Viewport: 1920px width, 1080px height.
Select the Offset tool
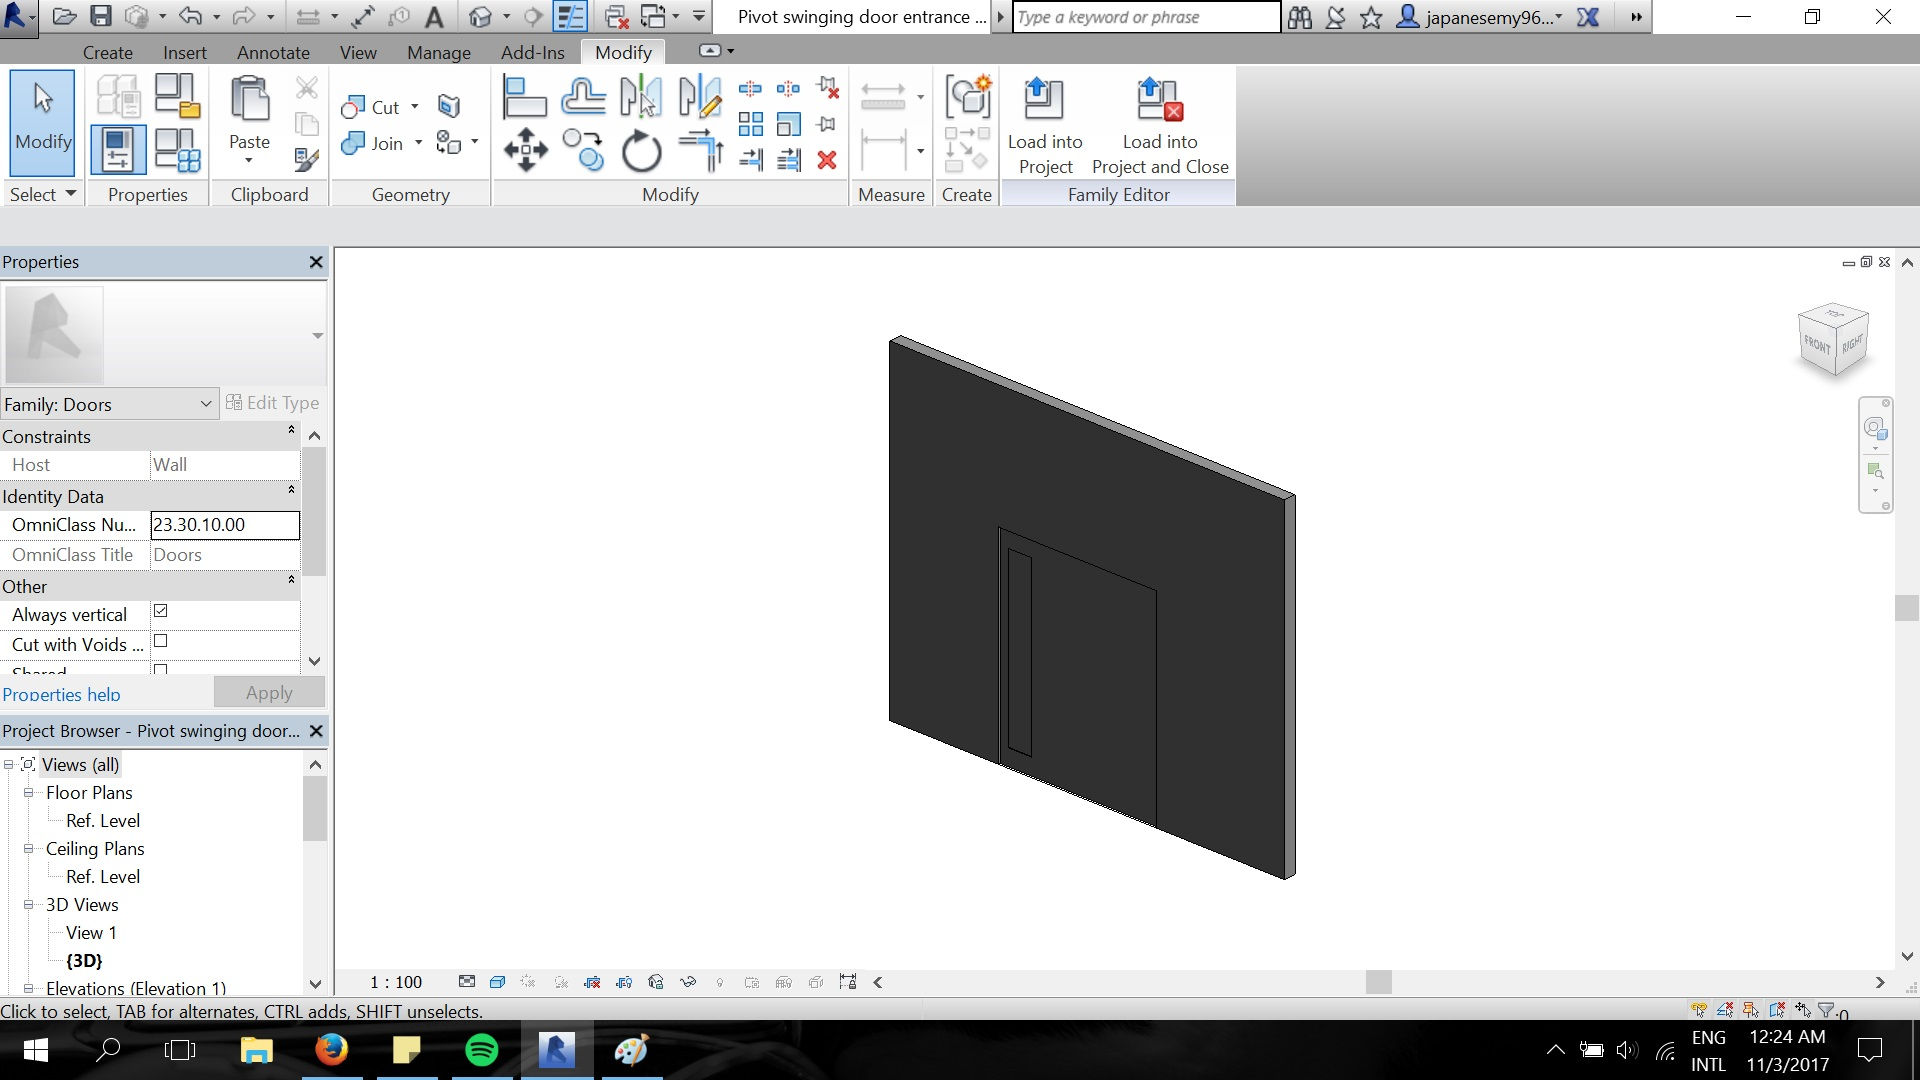[x=583, y=97]
